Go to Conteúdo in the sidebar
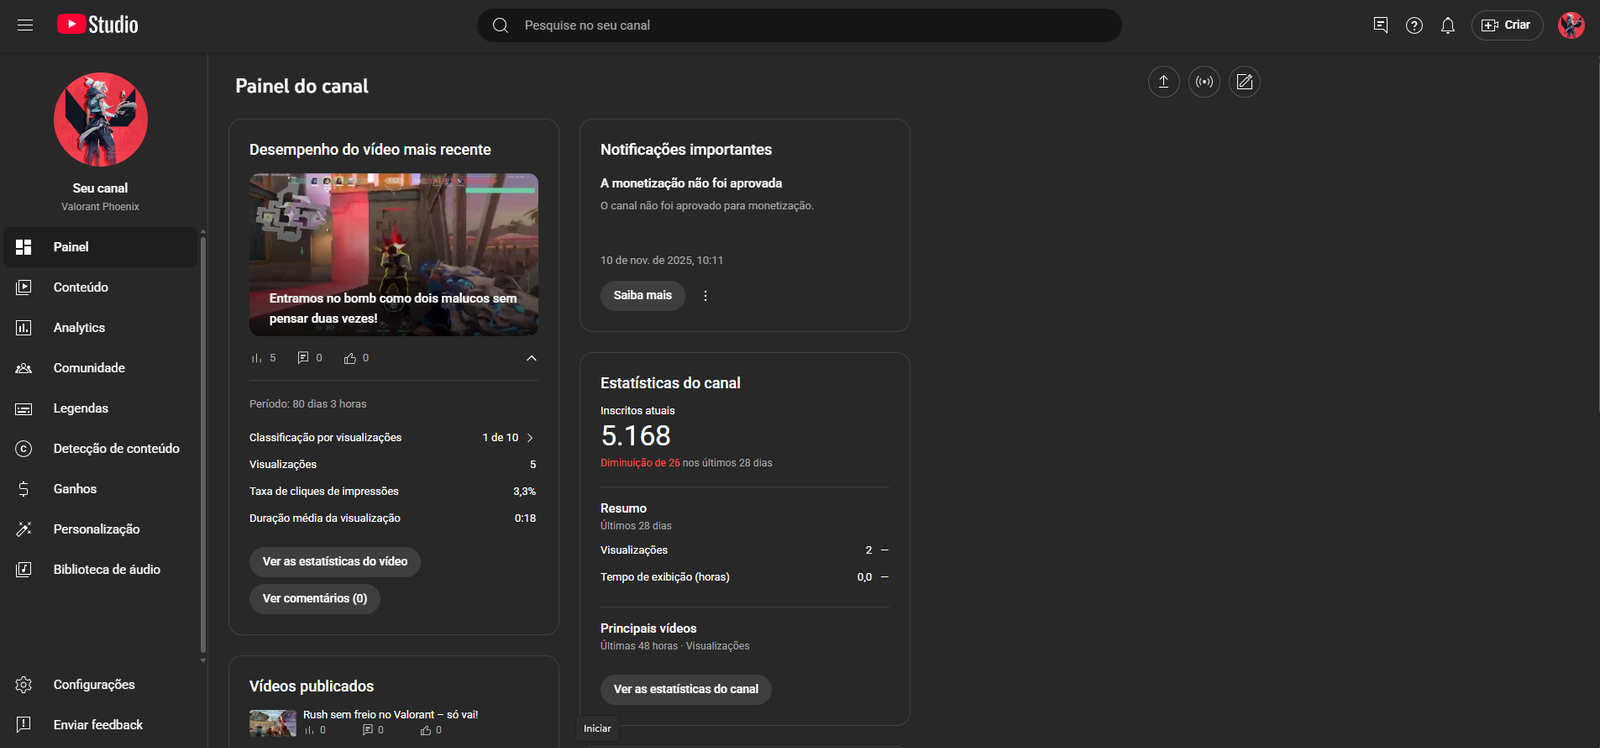This screenshot has width=1600, height=748. (x=80, y=287)
